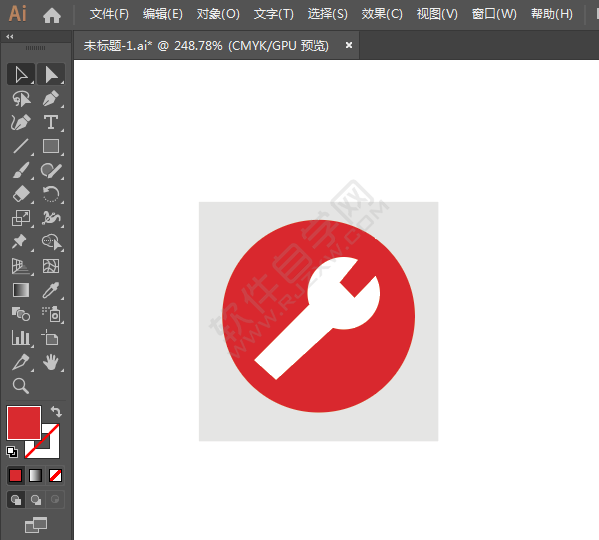Swap fill and stroke colors
599x540 pixels.
click(x=56, y=411)
